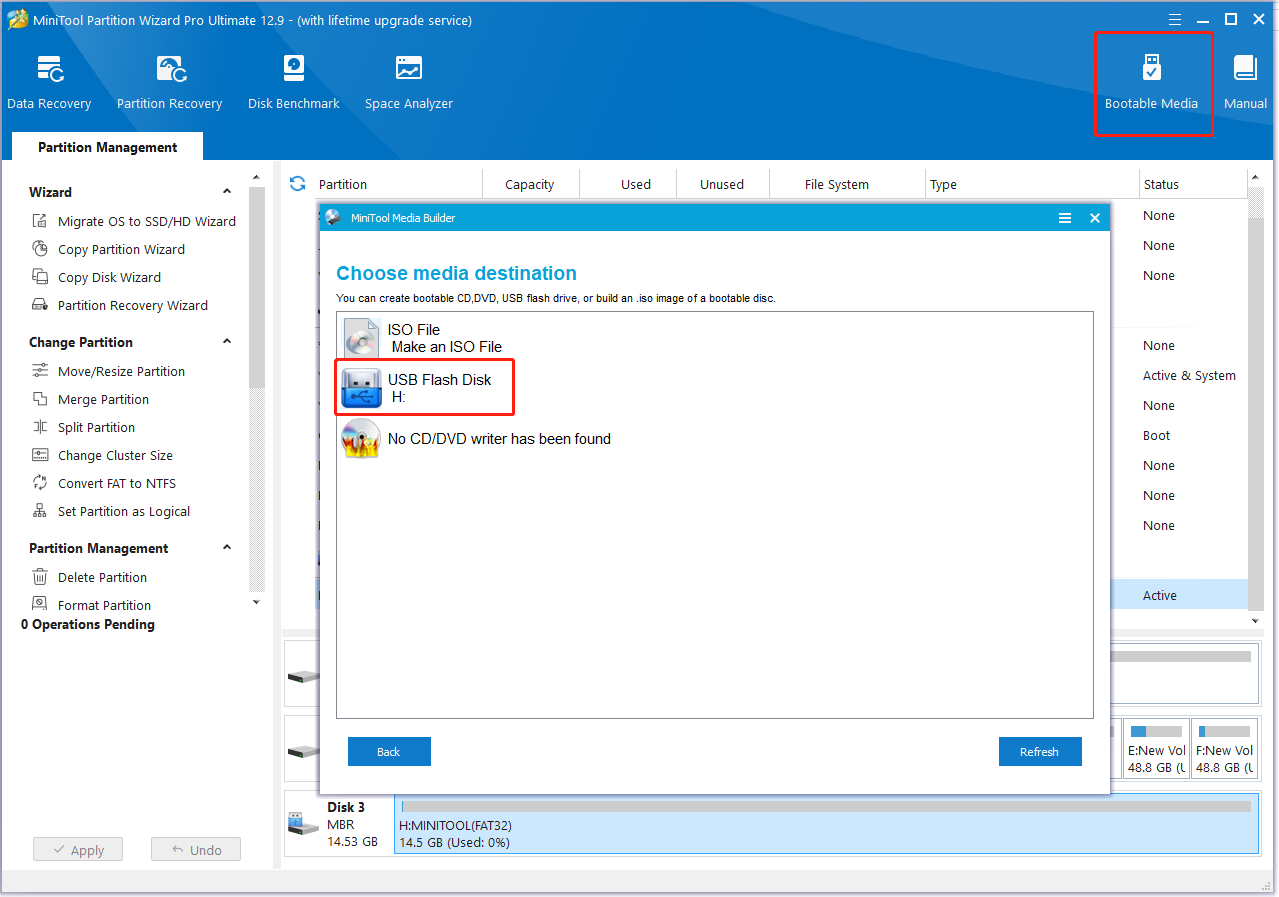The image size is (1279, 897).
Task: Choose Convert FAT to NTFS
Action: 104,483
